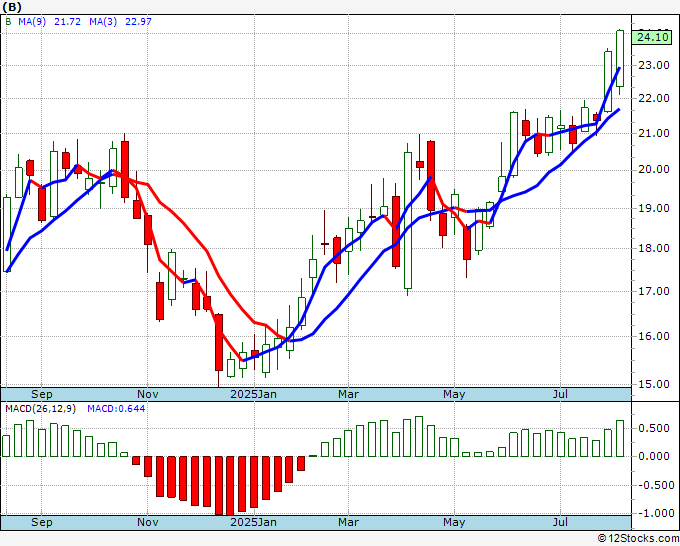
Task: Select the MA(9) legend label
Action: pyautogui.click(x=32, y=22)
